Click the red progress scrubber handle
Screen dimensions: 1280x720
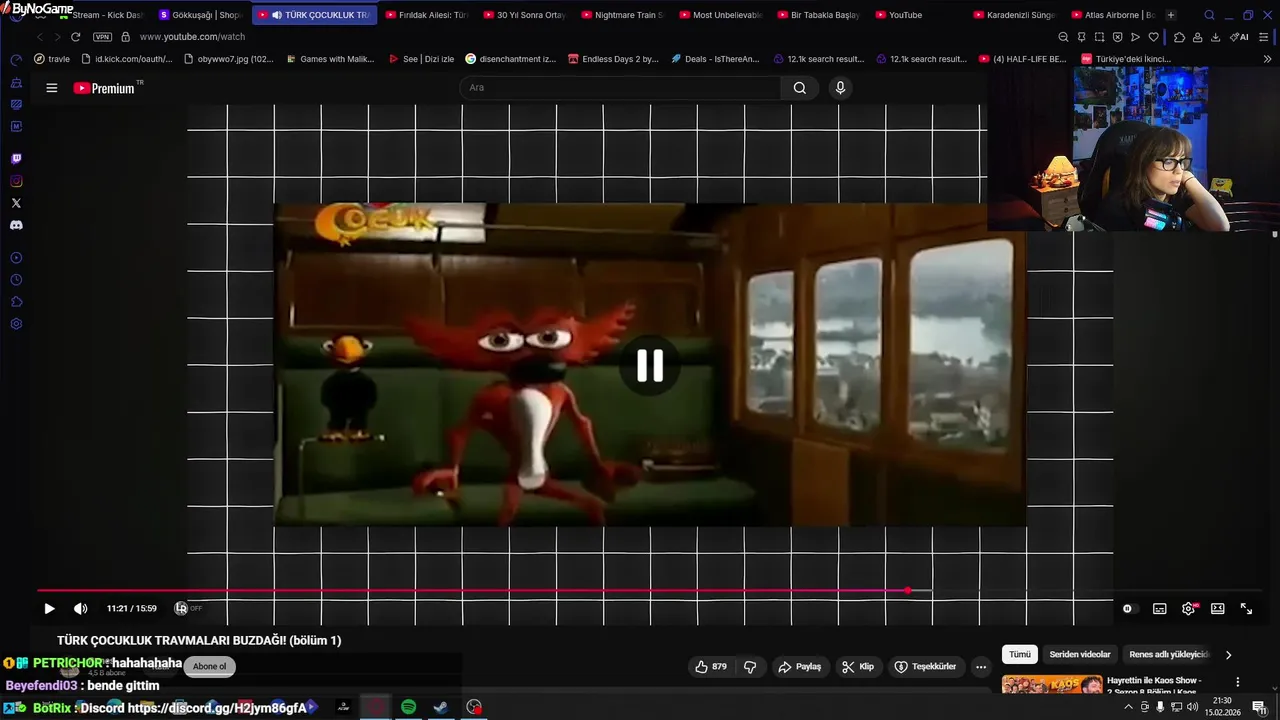click(x=908, y=590)
